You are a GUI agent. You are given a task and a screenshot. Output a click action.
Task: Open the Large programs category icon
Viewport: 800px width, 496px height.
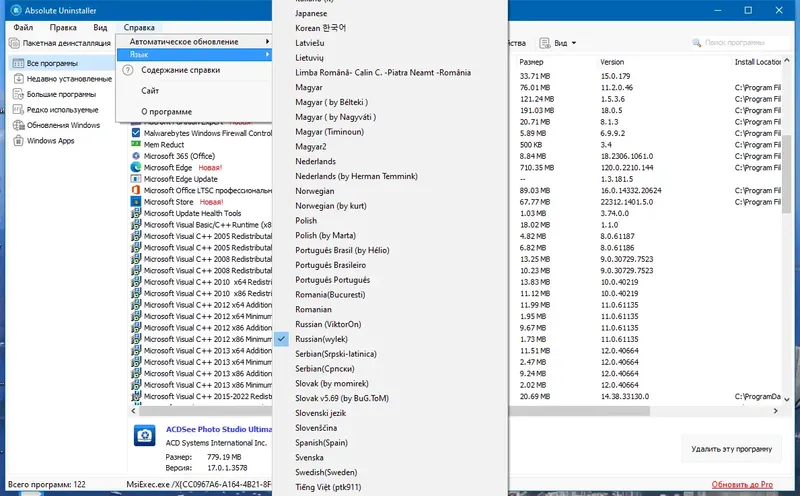(x=18, y=94)
